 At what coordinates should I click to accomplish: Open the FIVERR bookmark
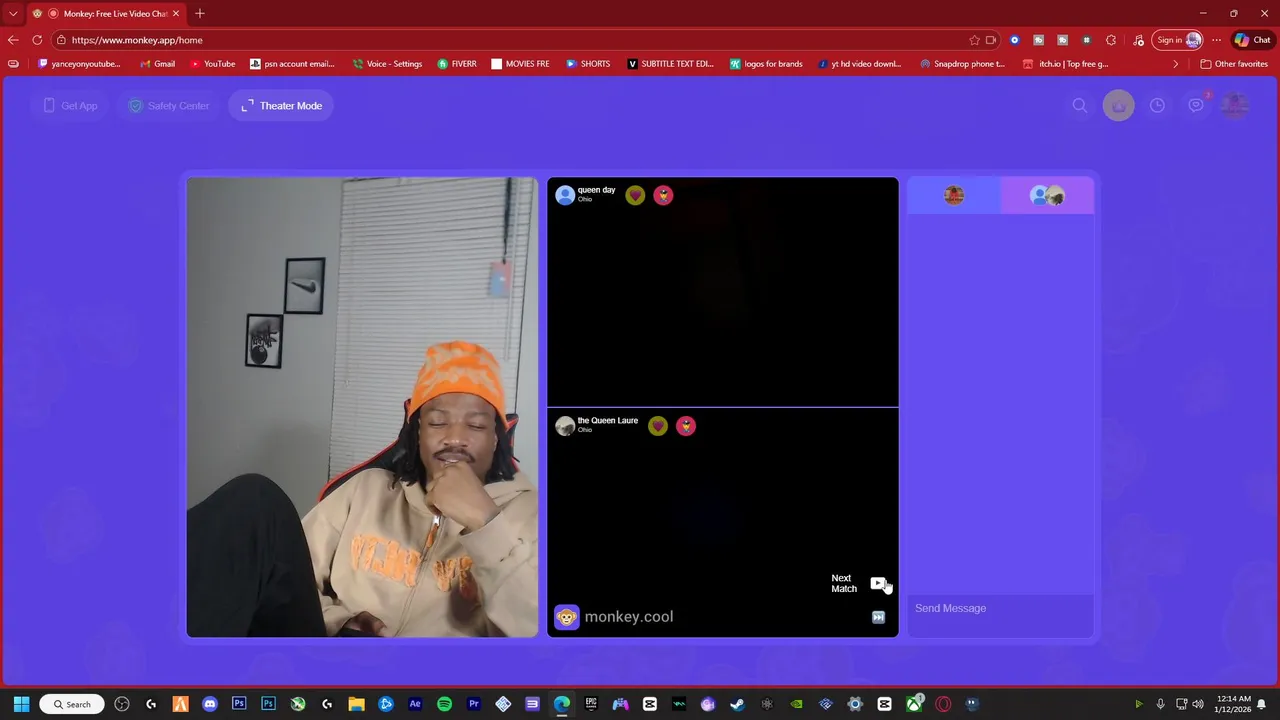pos(457,64)
